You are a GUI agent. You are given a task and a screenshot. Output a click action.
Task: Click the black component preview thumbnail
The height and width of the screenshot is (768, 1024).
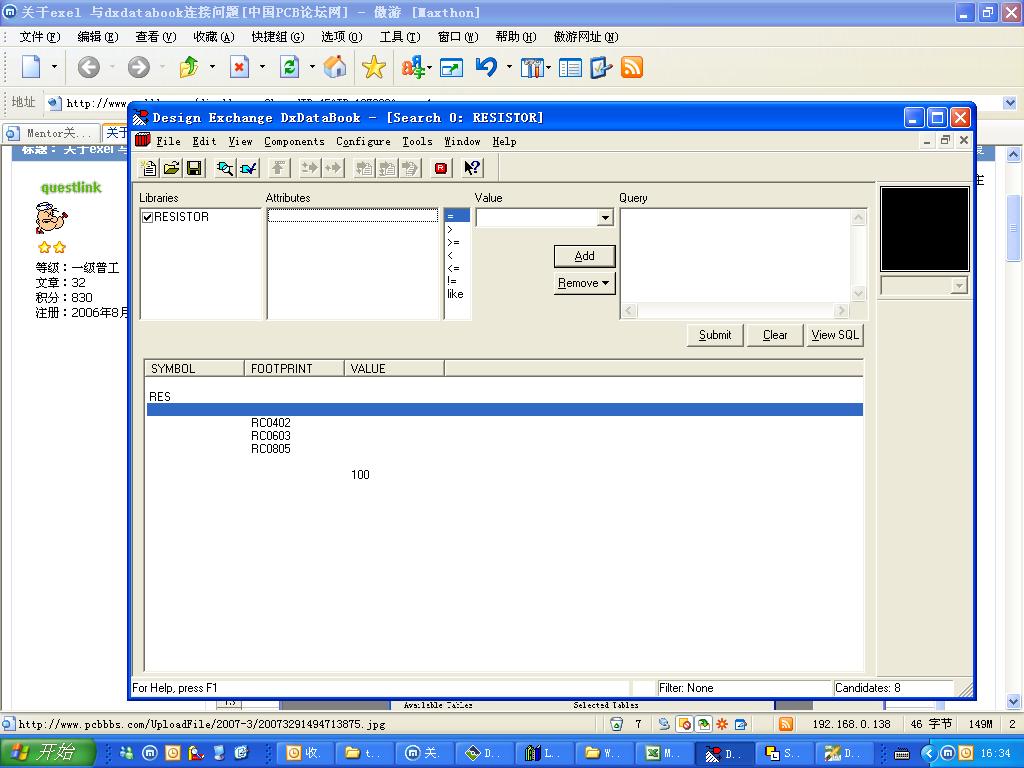(924, 229)
